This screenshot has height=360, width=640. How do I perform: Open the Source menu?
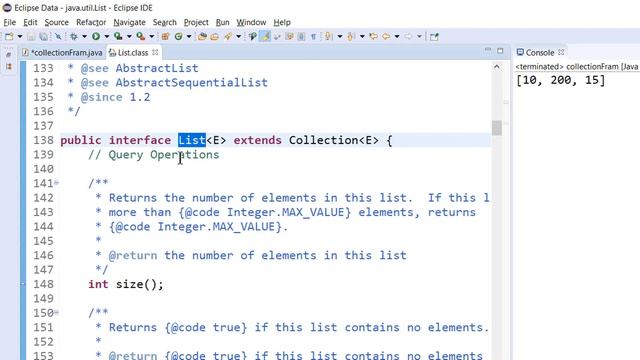point(56,22)
